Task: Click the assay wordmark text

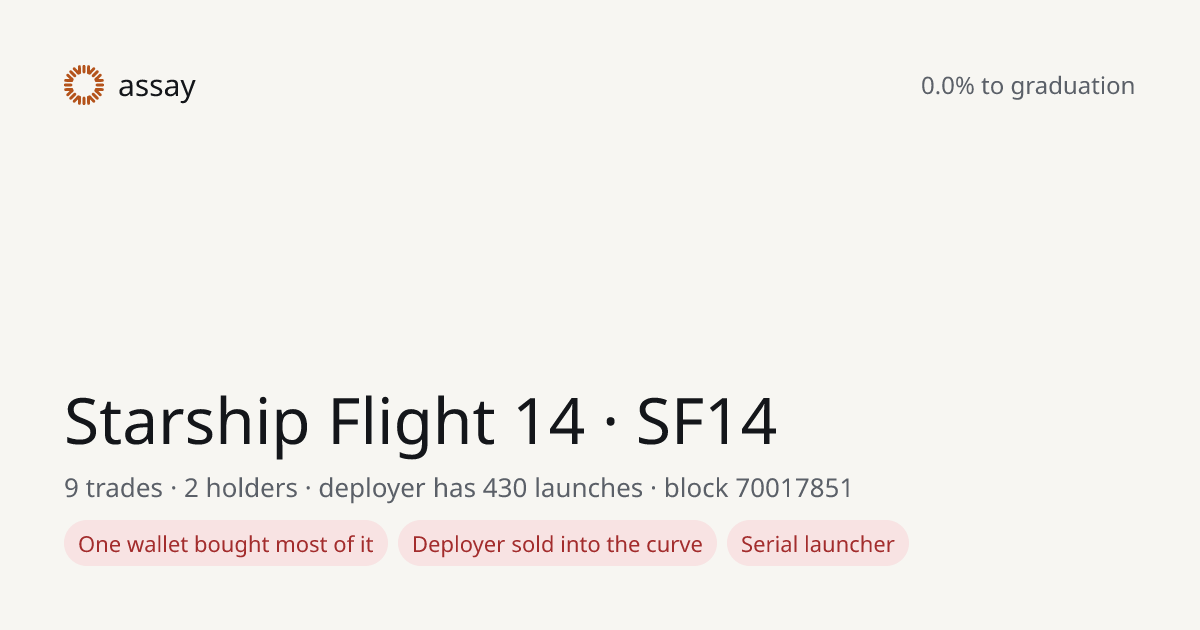Action: pos(157,87)
